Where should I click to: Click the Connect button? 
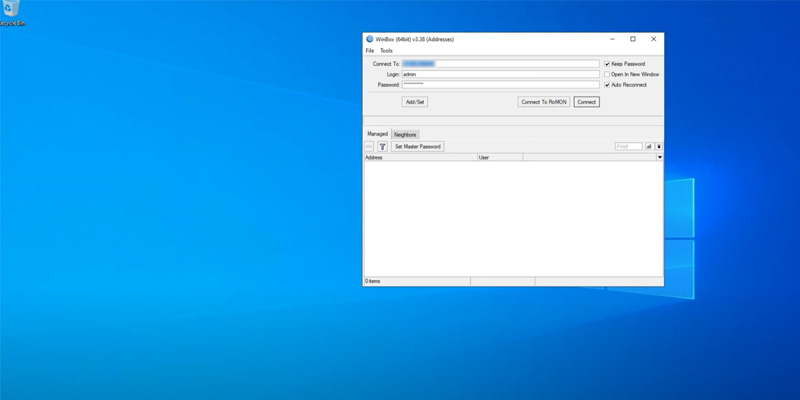click(x=587, y=102)
